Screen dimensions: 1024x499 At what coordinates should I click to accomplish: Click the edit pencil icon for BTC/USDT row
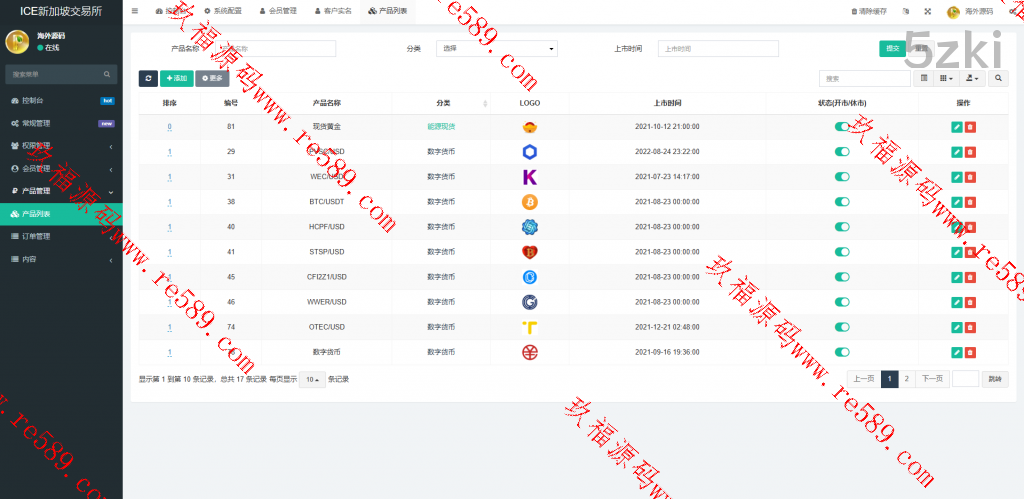click(956, 202)
